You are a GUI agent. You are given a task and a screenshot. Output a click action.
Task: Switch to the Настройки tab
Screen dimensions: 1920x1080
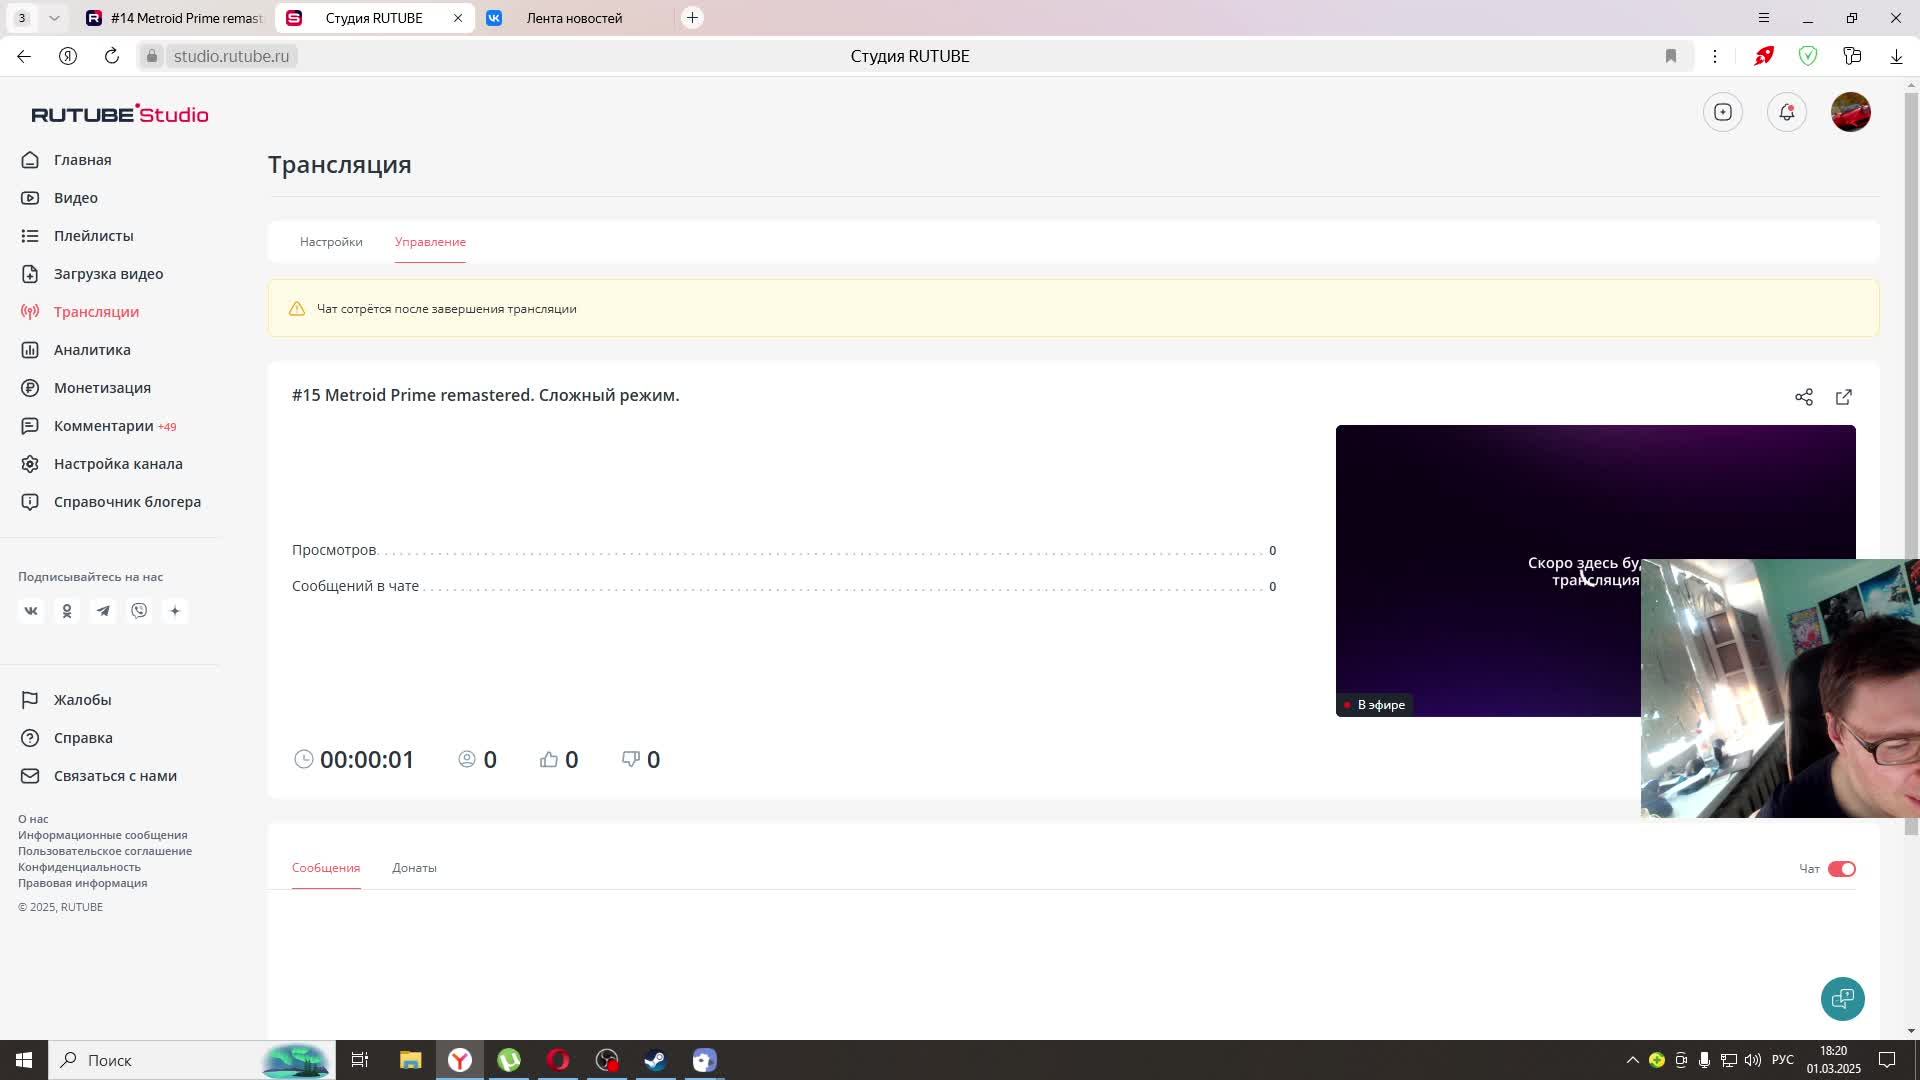pos(331,242)
